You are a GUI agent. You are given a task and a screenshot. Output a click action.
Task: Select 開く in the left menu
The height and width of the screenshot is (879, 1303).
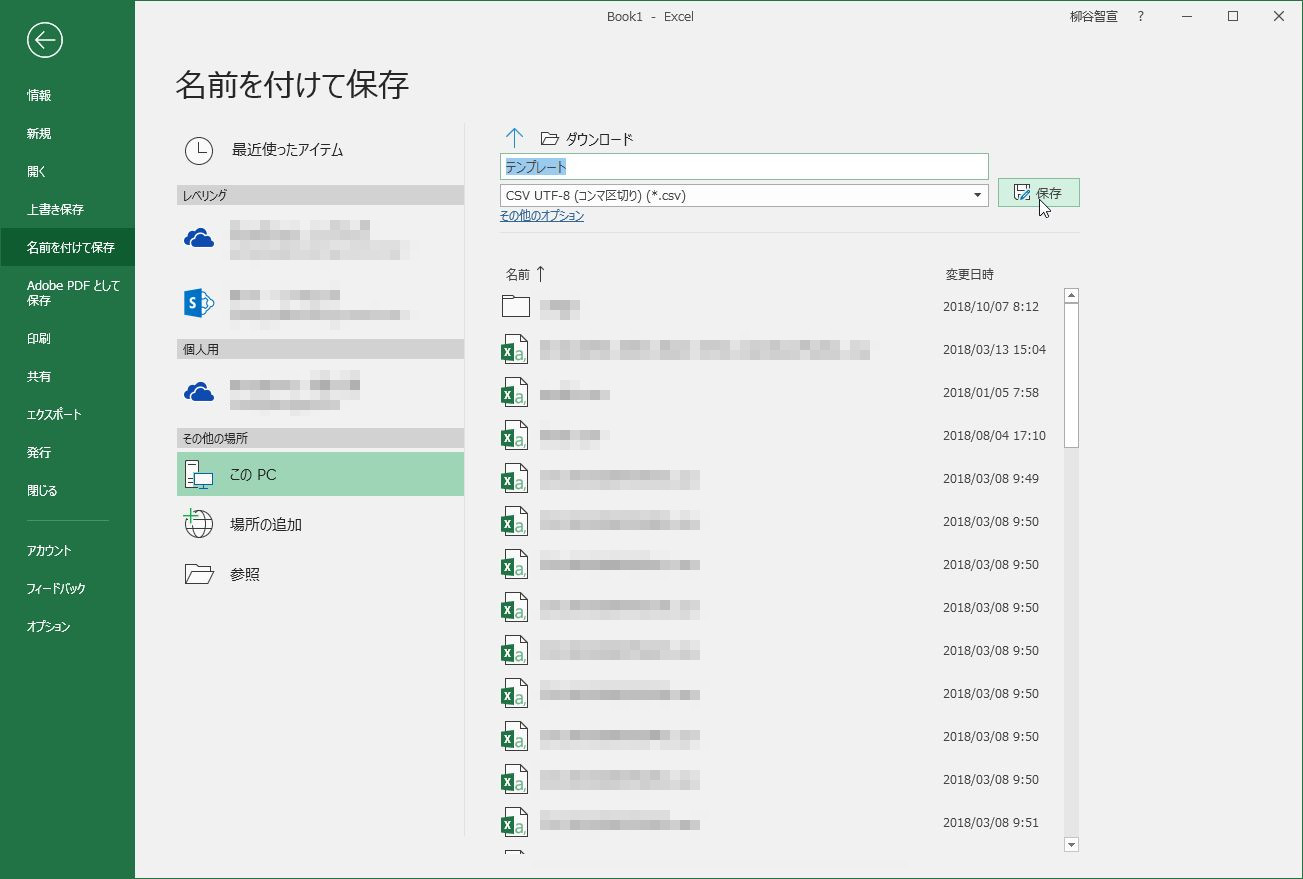pos(37,172)
